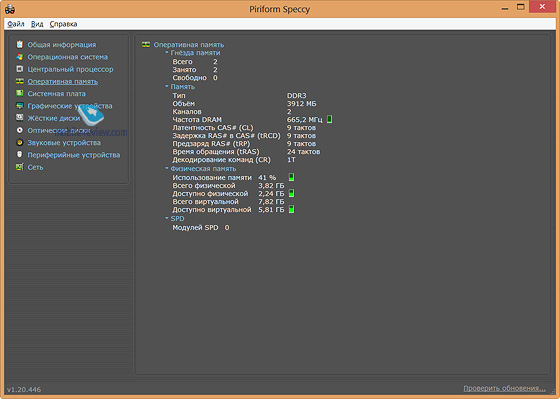The height and width of the screenshot is (399, 560).
Task: Click the Звуковые устройства speaker icon
Action: [x=20, y=143]
